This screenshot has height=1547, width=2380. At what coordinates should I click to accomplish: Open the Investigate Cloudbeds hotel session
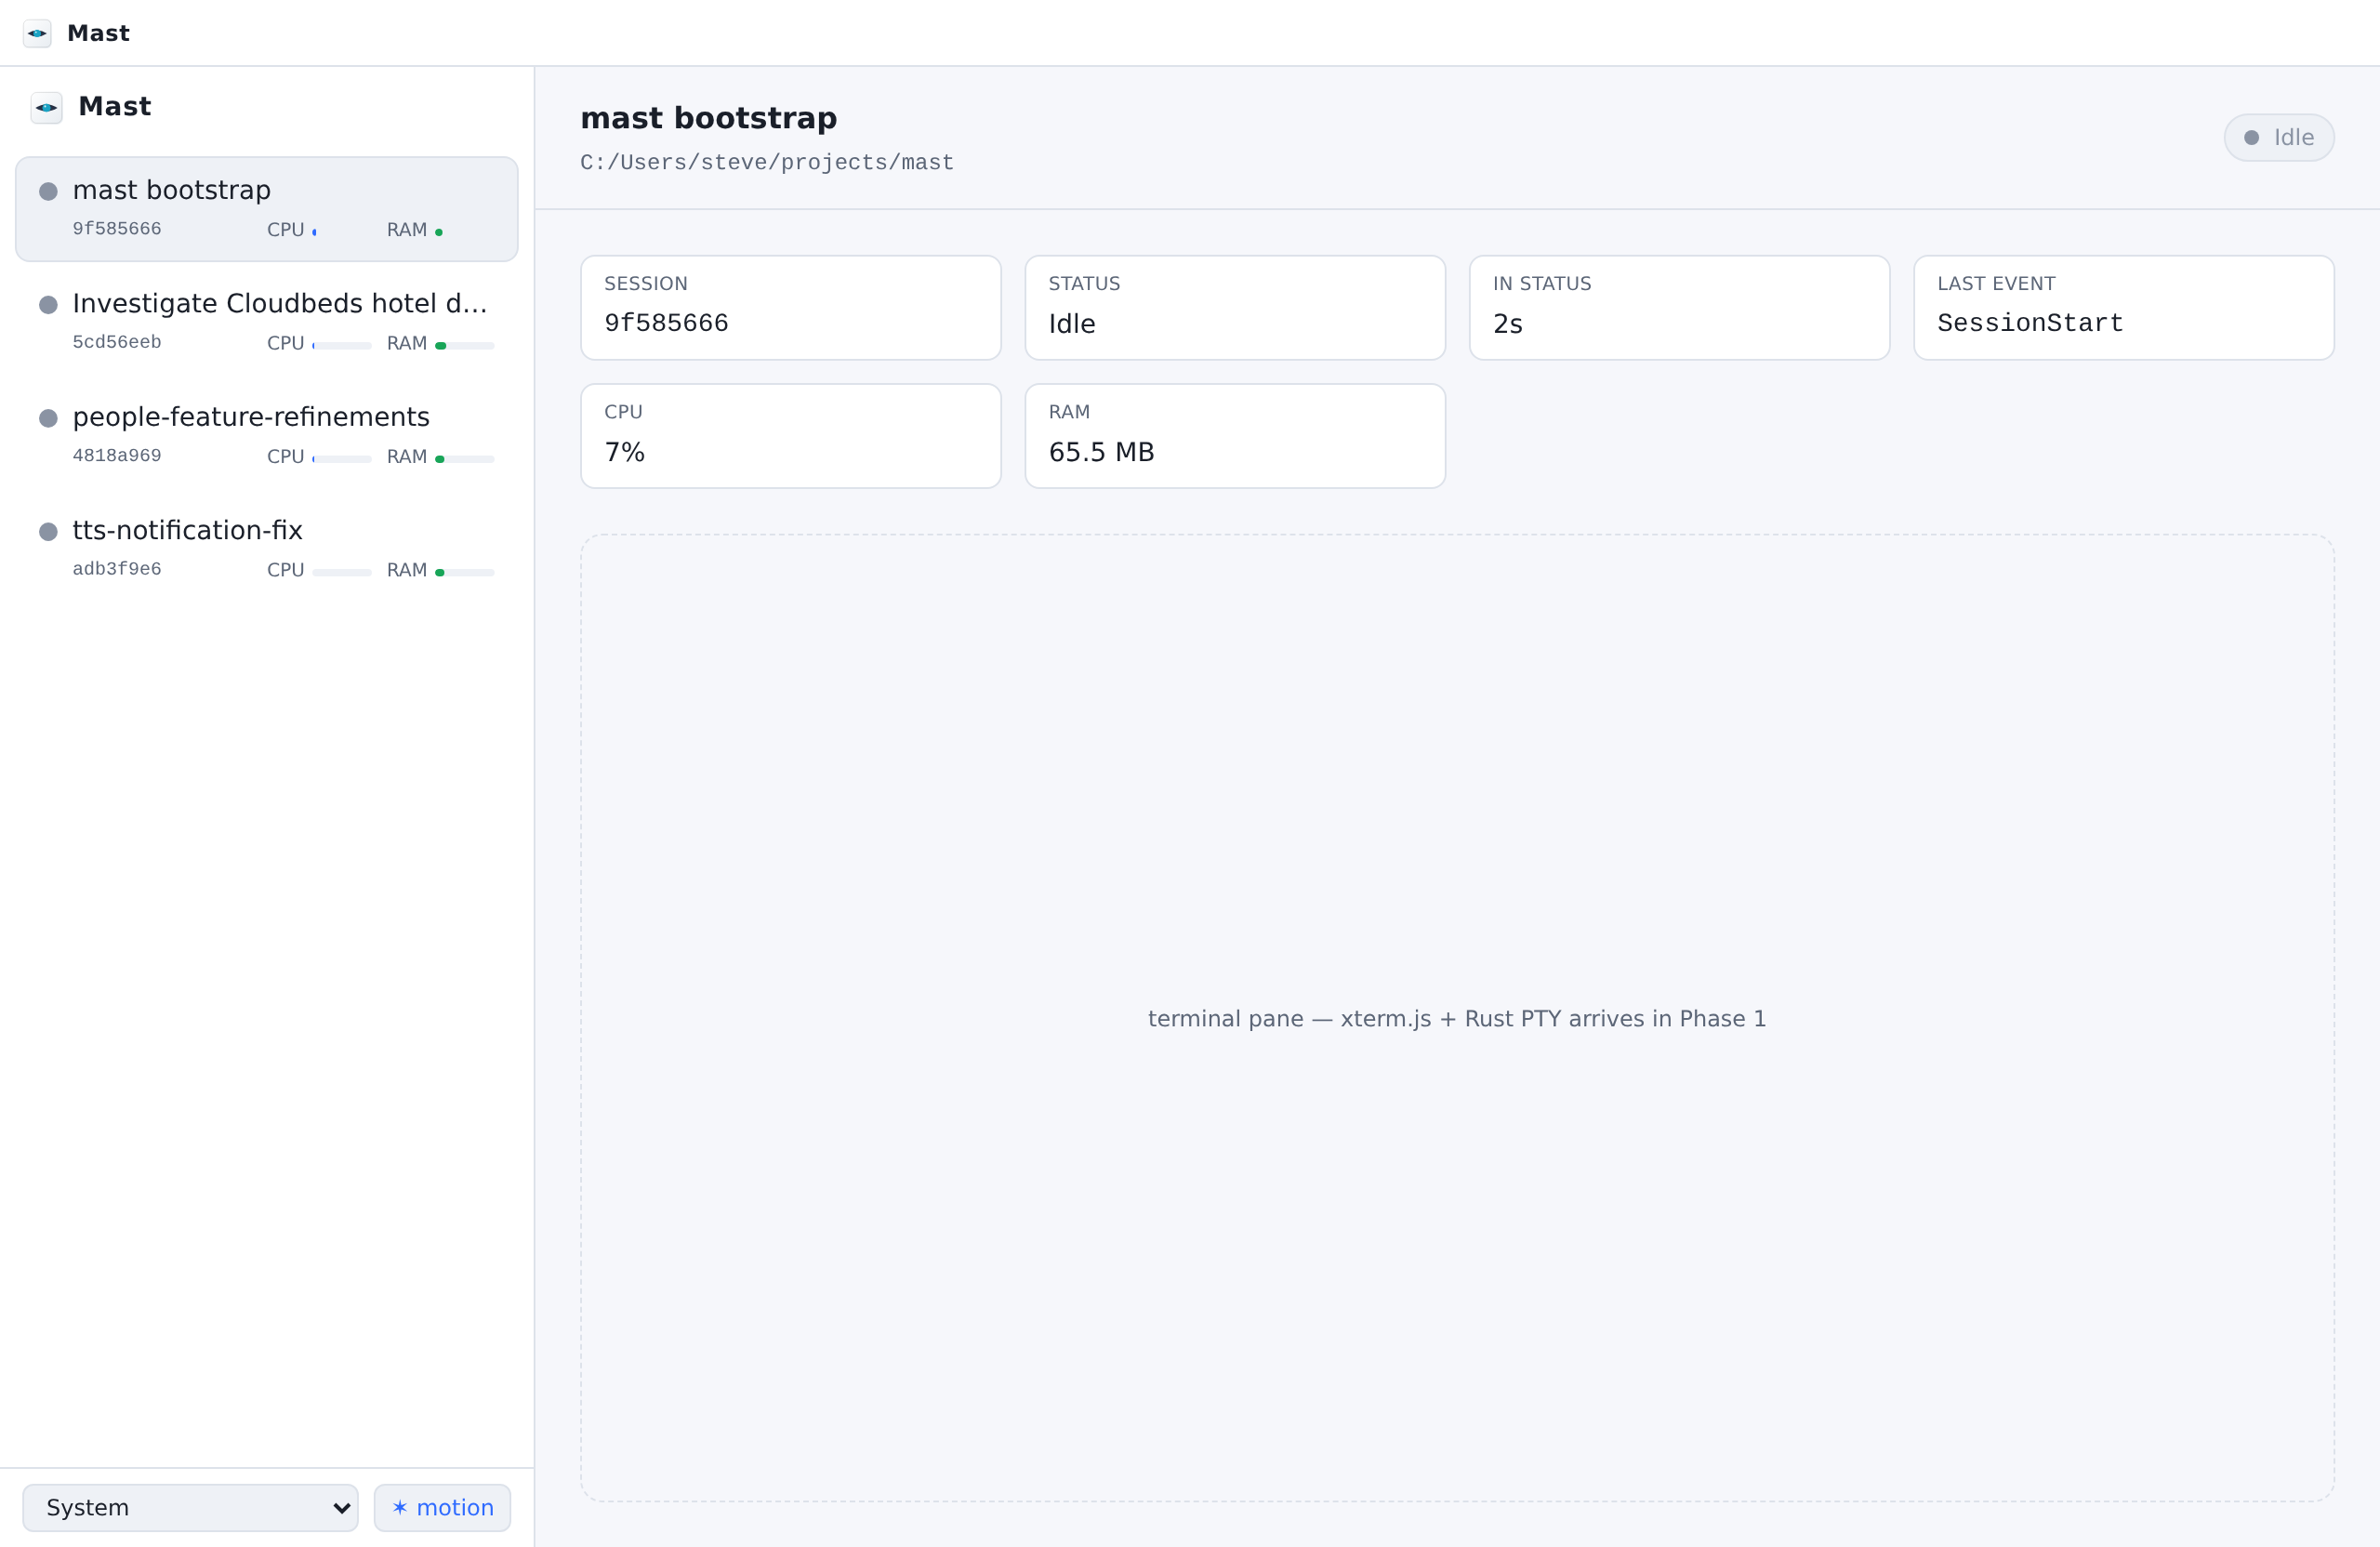(266, 322)
